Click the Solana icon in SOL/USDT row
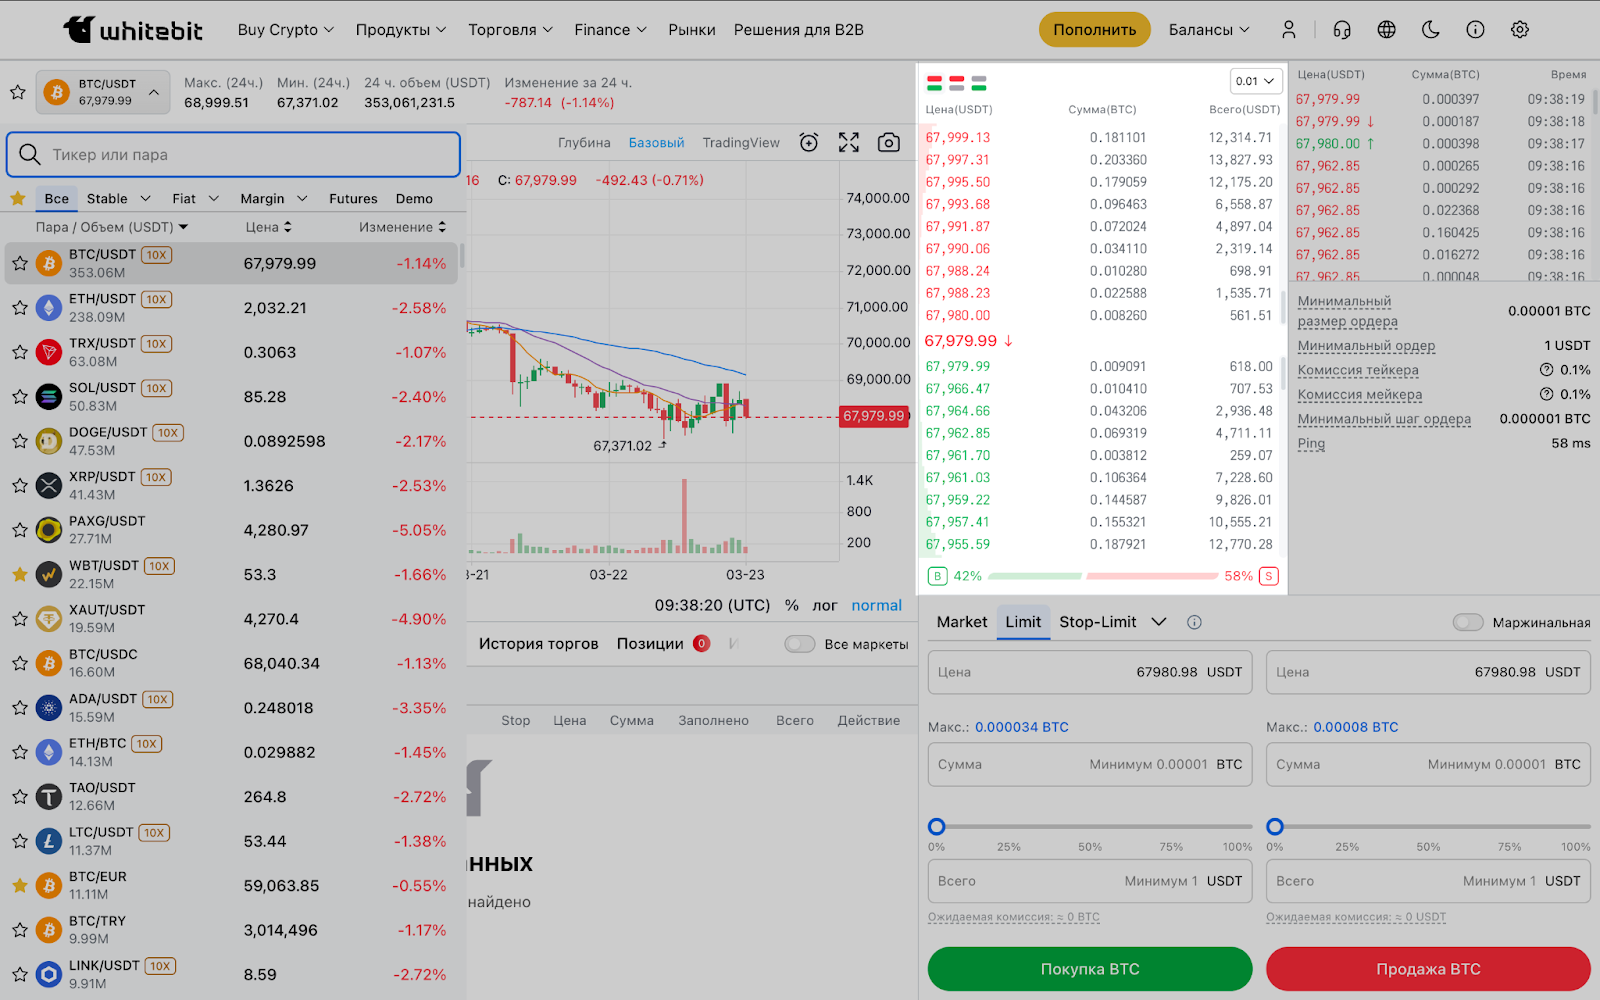The image size is (1600, 1000). tap(49, 397)
